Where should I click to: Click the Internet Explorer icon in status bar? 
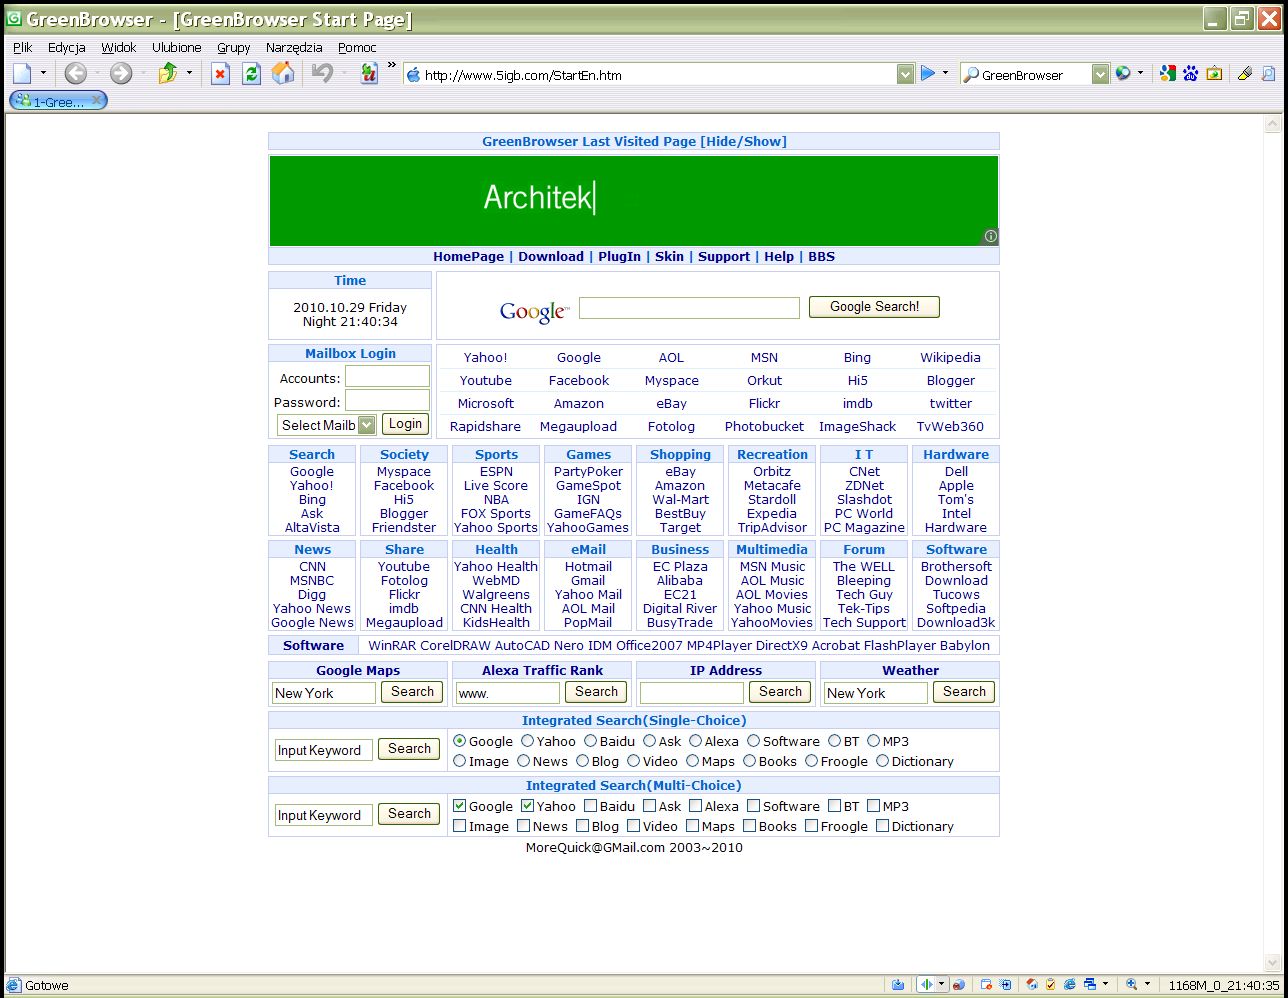pyautogui.click(x=1069, y=984)
